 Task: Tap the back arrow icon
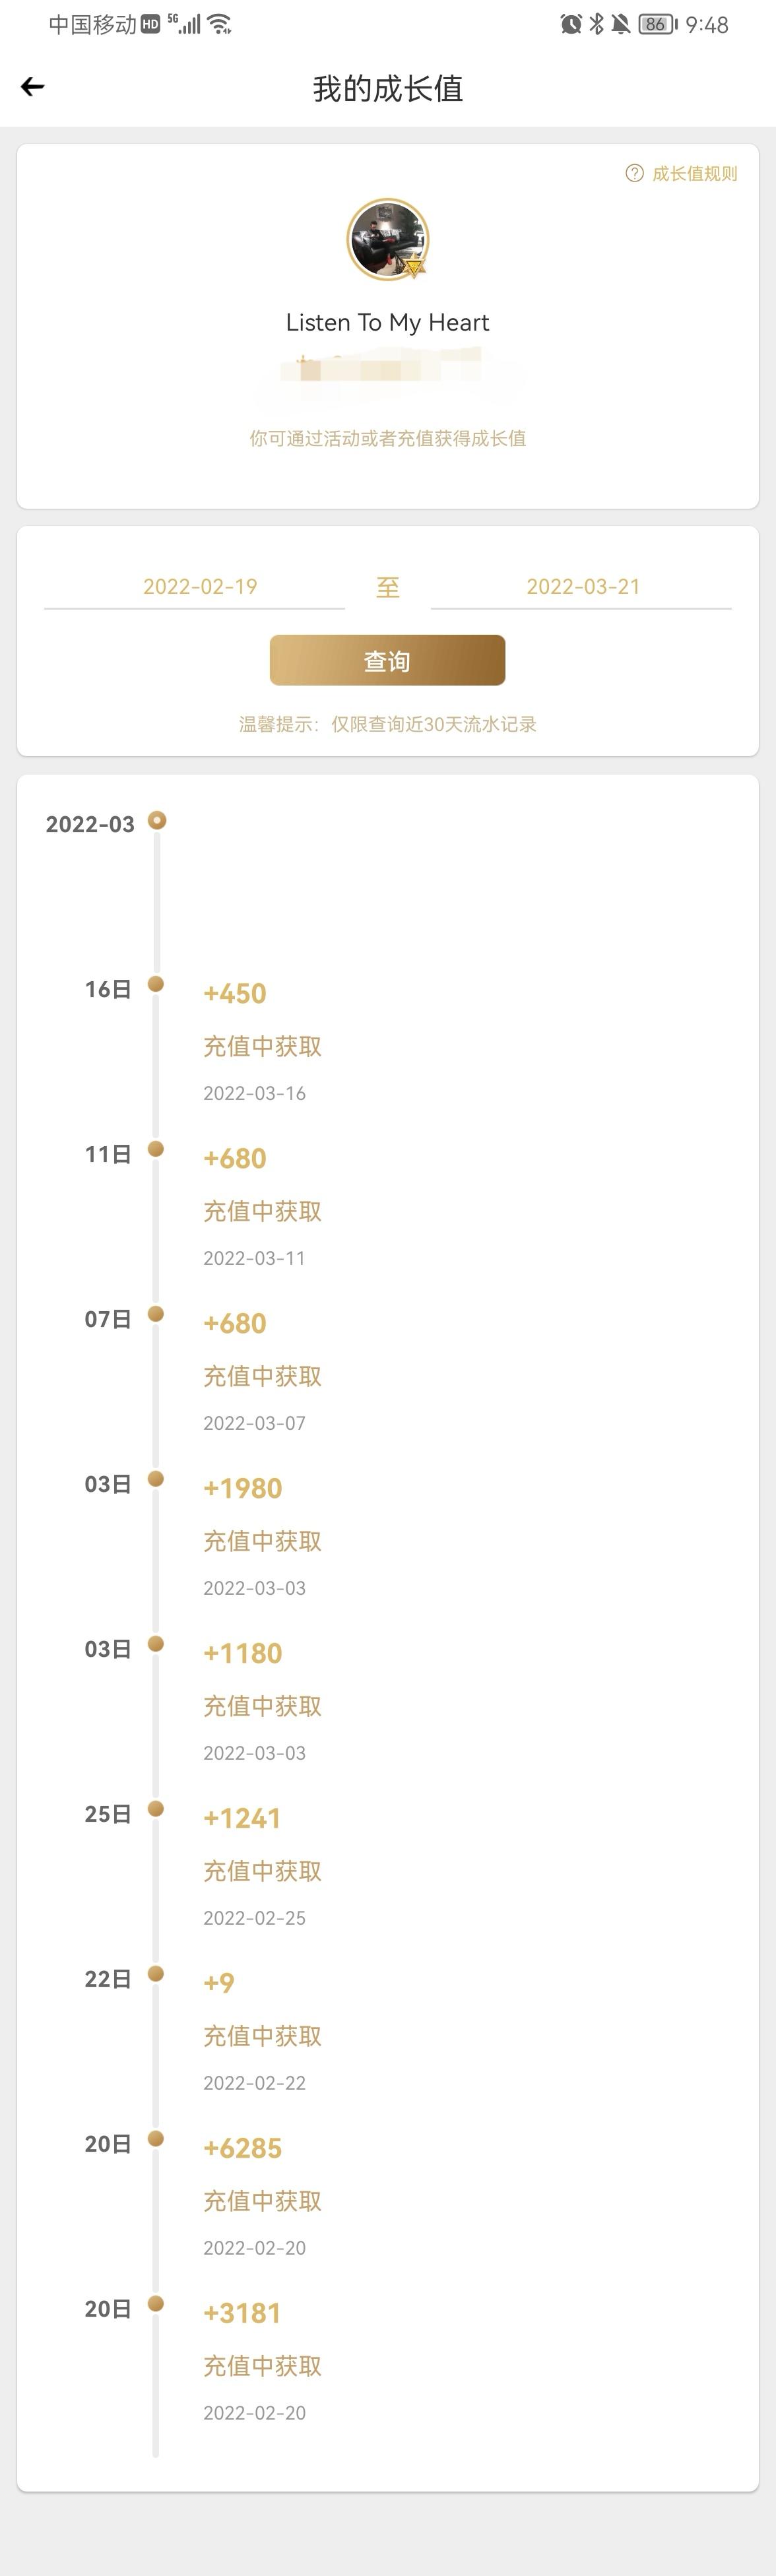point(33,87)
